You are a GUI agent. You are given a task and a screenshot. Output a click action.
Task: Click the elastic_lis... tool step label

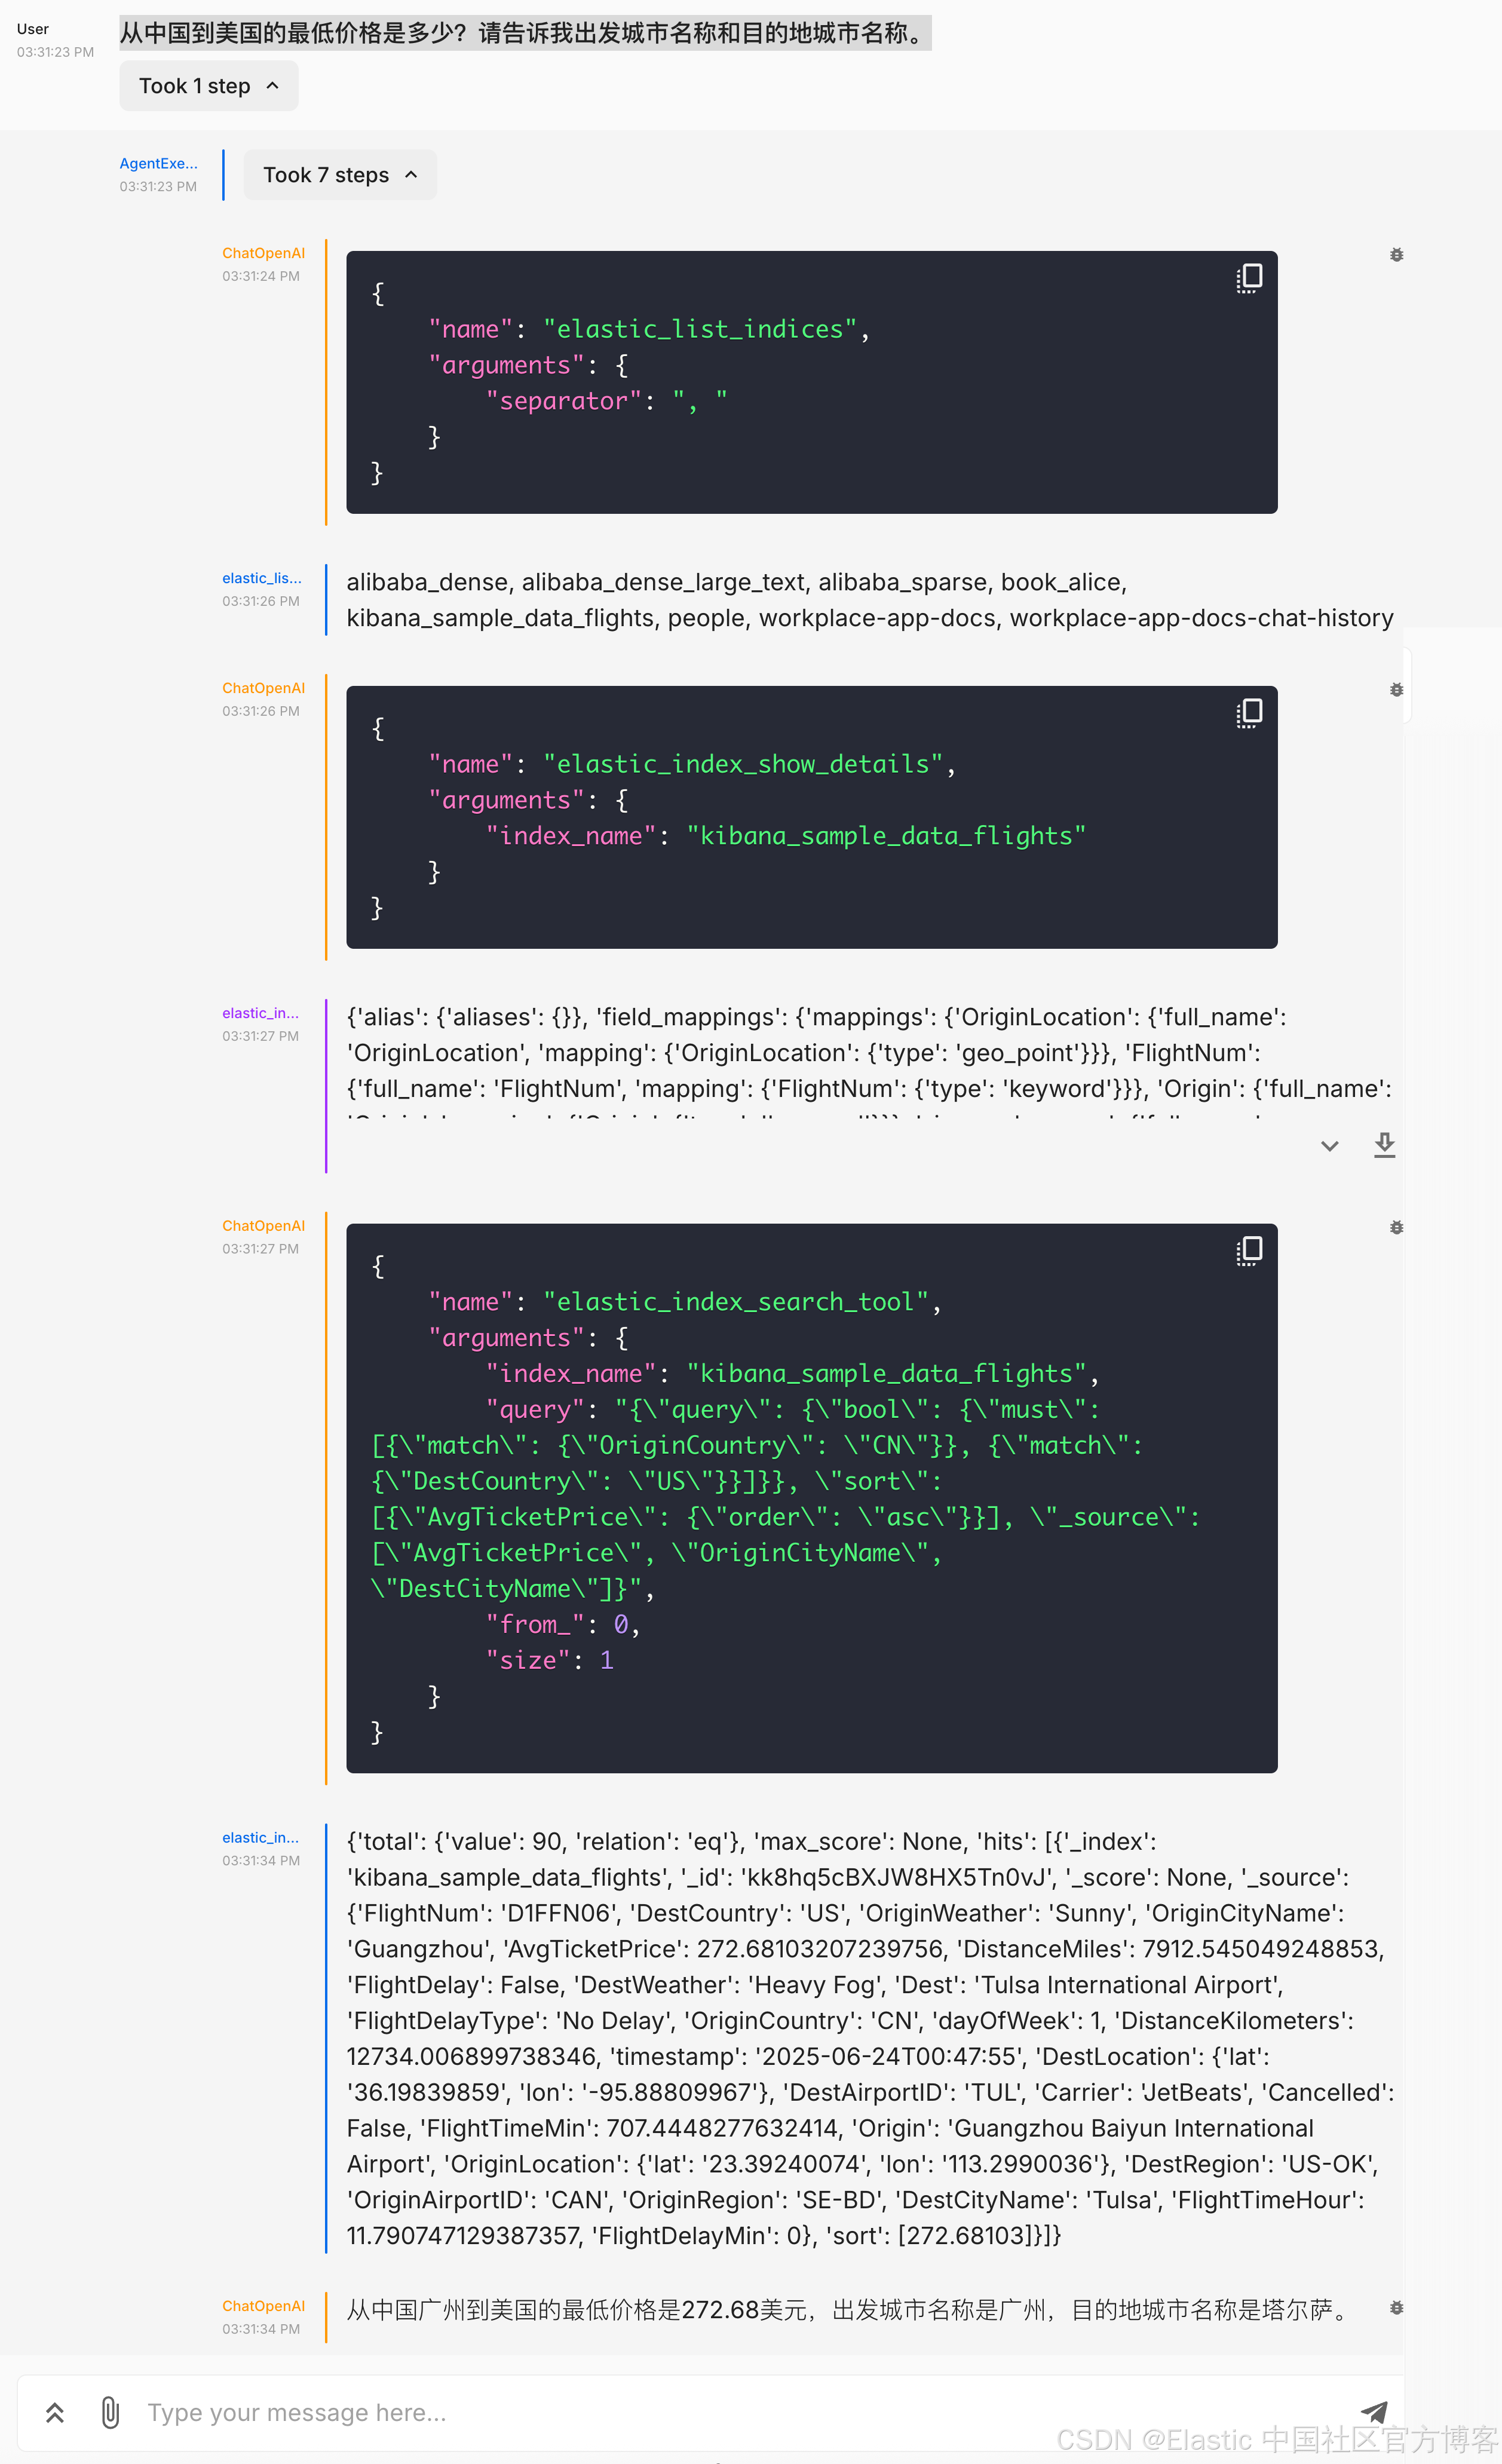(x=261, y=578)
